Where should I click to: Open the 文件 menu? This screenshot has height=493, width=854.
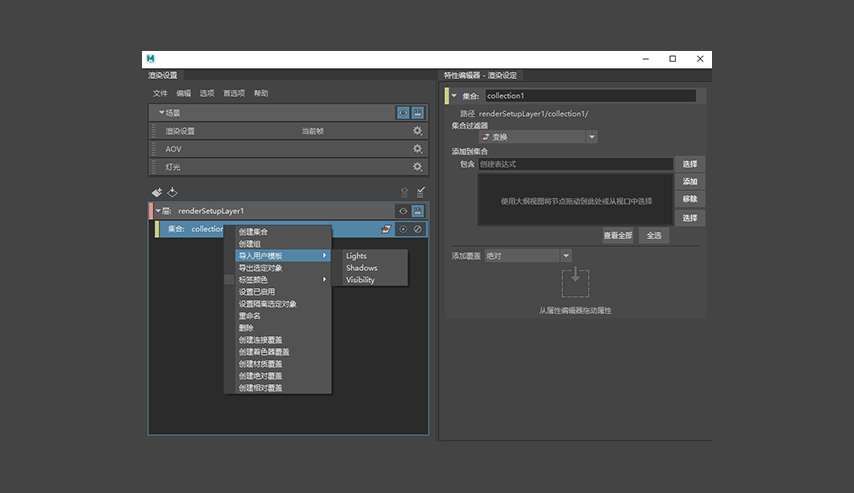(160, 93)
